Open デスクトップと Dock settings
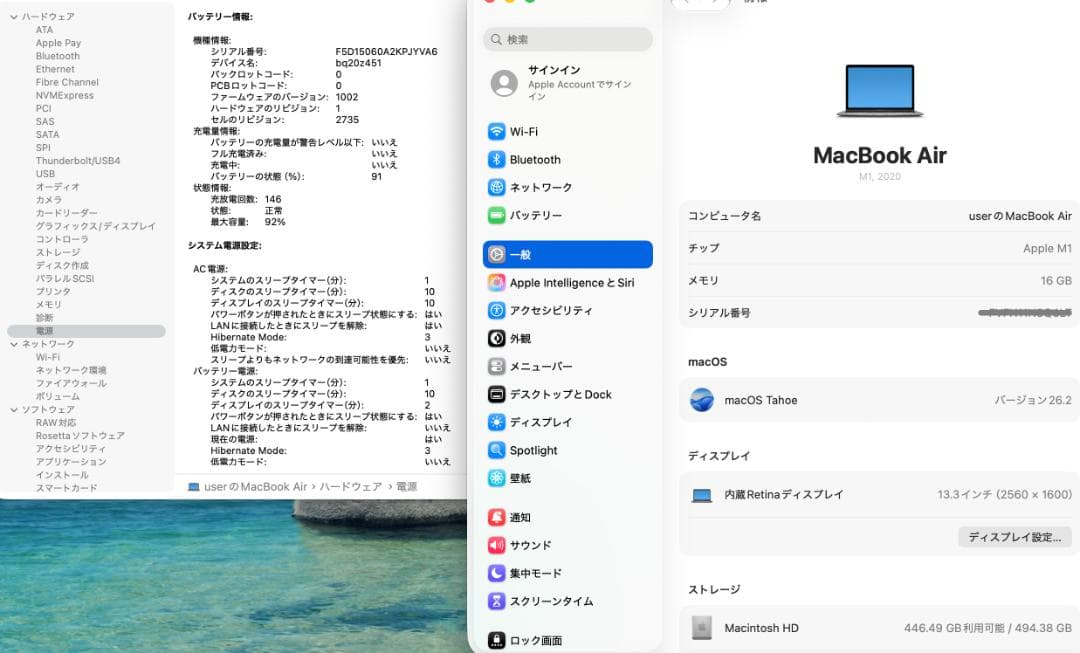The width and height of the screenshot is (1080, 653). point(496,394)
